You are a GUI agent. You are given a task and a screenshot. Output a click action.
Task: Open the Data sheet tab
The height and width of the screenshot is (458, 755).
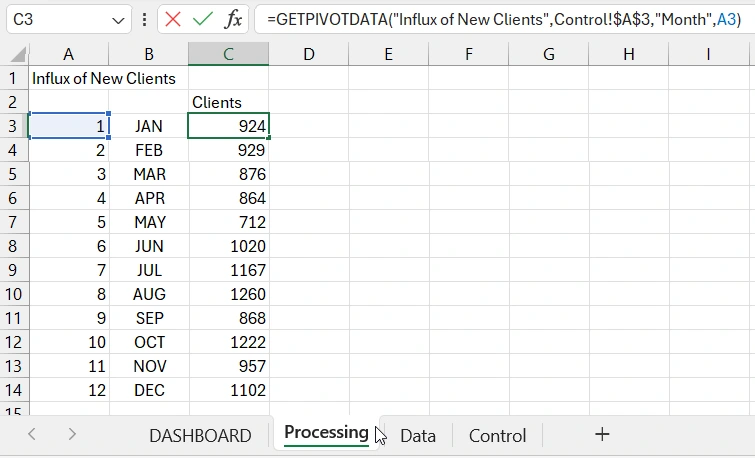coord(418,435)
